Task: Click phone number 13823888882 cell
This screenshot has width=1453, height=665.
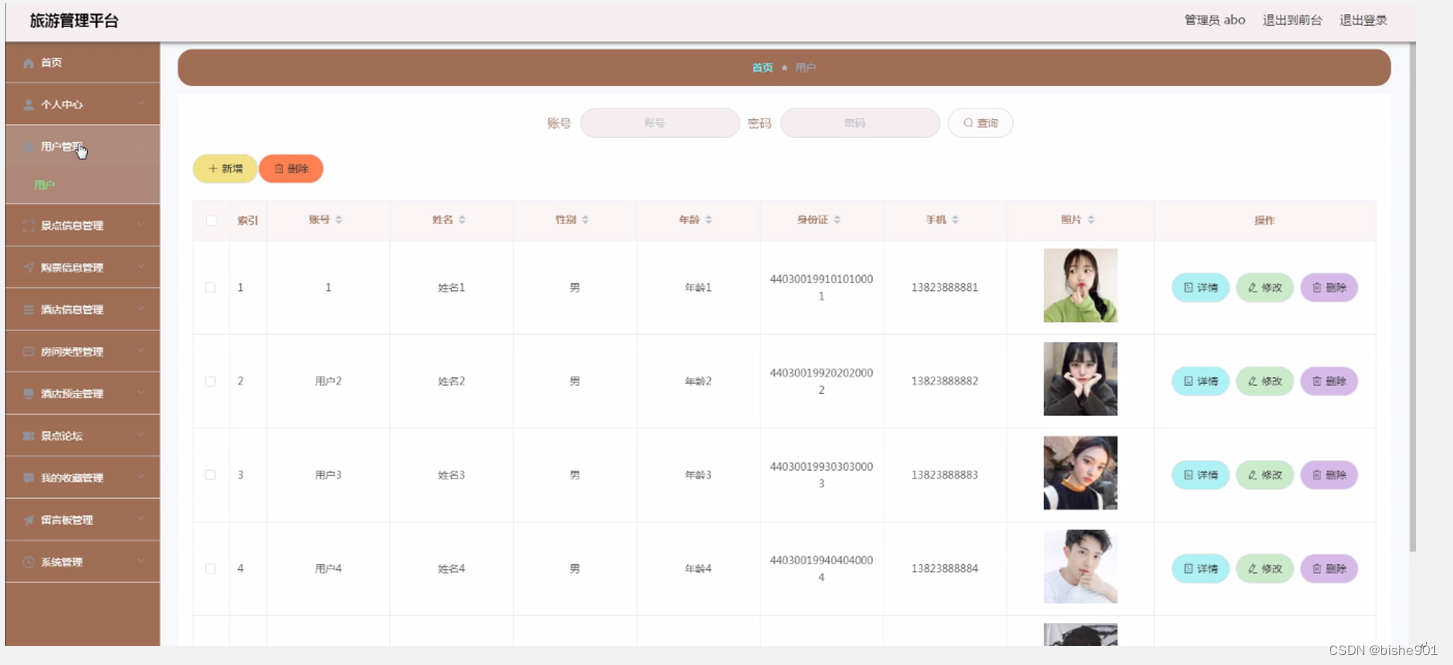Action: point(945,381)
